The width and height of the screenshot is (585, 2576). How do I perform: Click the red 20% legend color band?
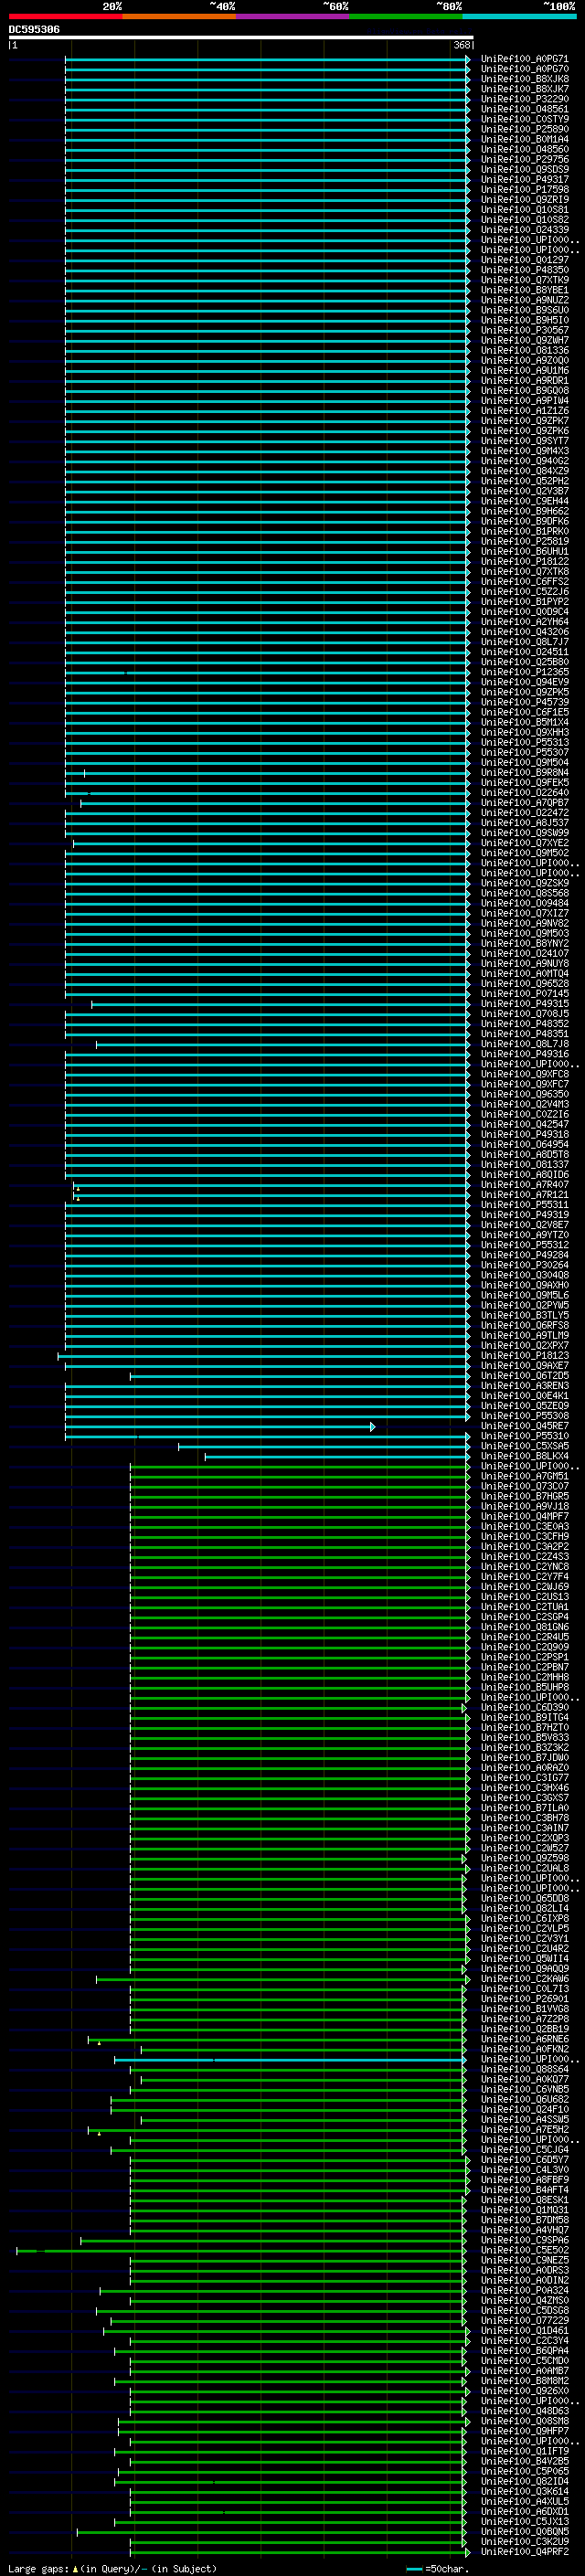click(65, 16)
